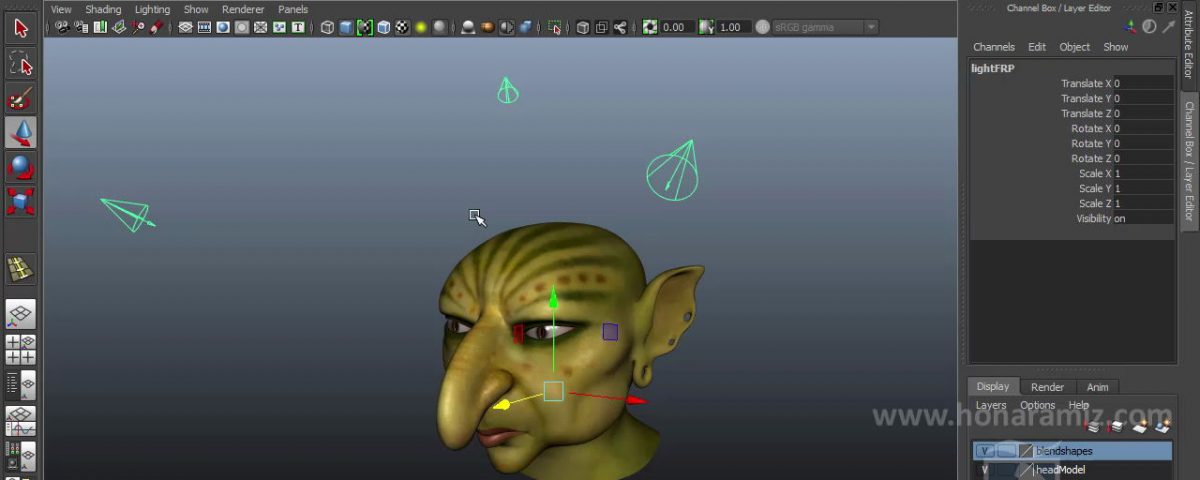The image size is (1200, 480).
Task: Toggle the shadows grey sphere icon
Action: 438,27
